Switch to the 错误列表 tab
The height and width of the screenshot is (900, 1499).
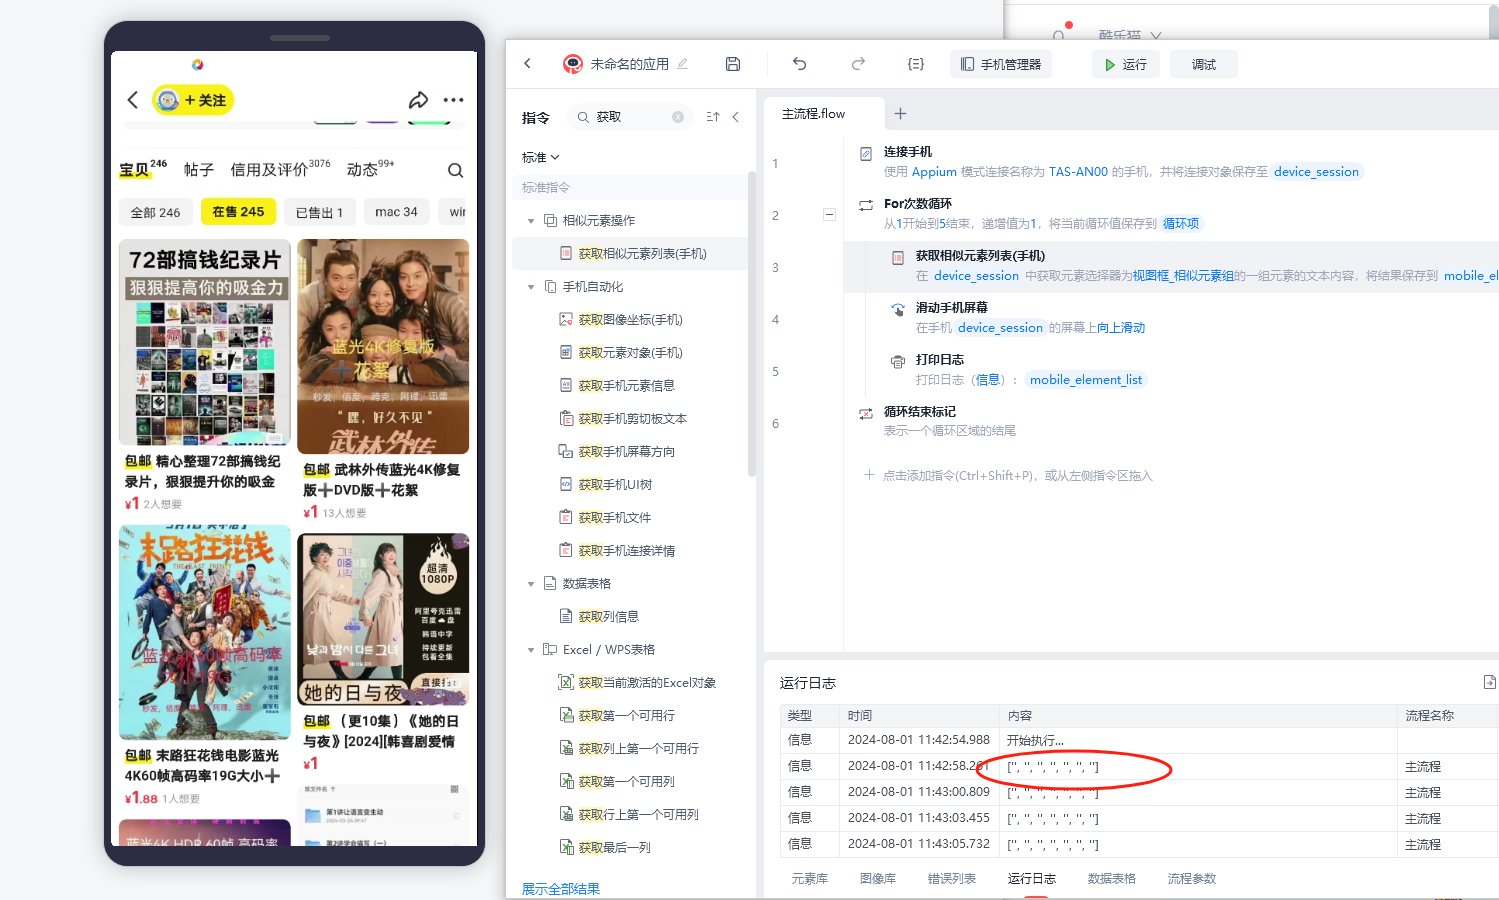pos(951,878)
